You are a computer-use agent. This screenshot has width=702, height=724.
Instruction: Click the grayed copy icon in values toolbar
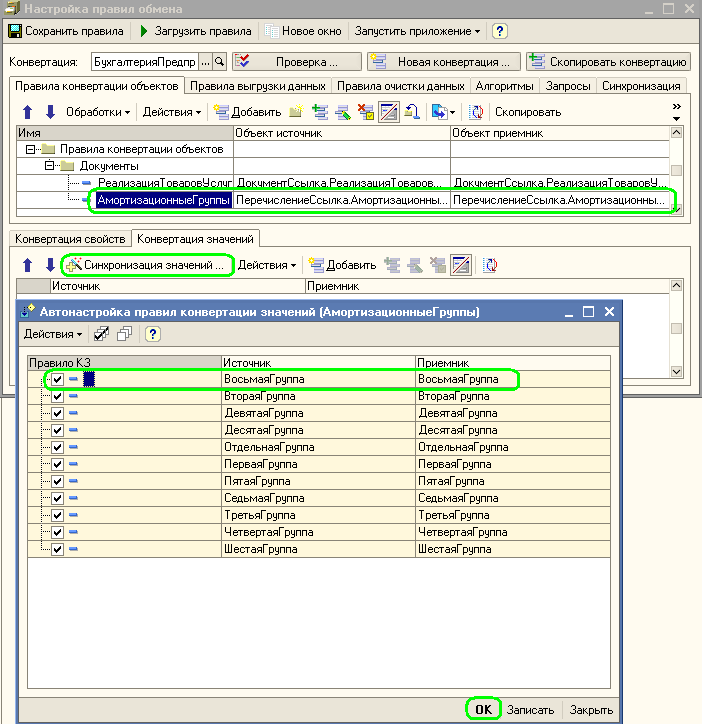[392, 265]
